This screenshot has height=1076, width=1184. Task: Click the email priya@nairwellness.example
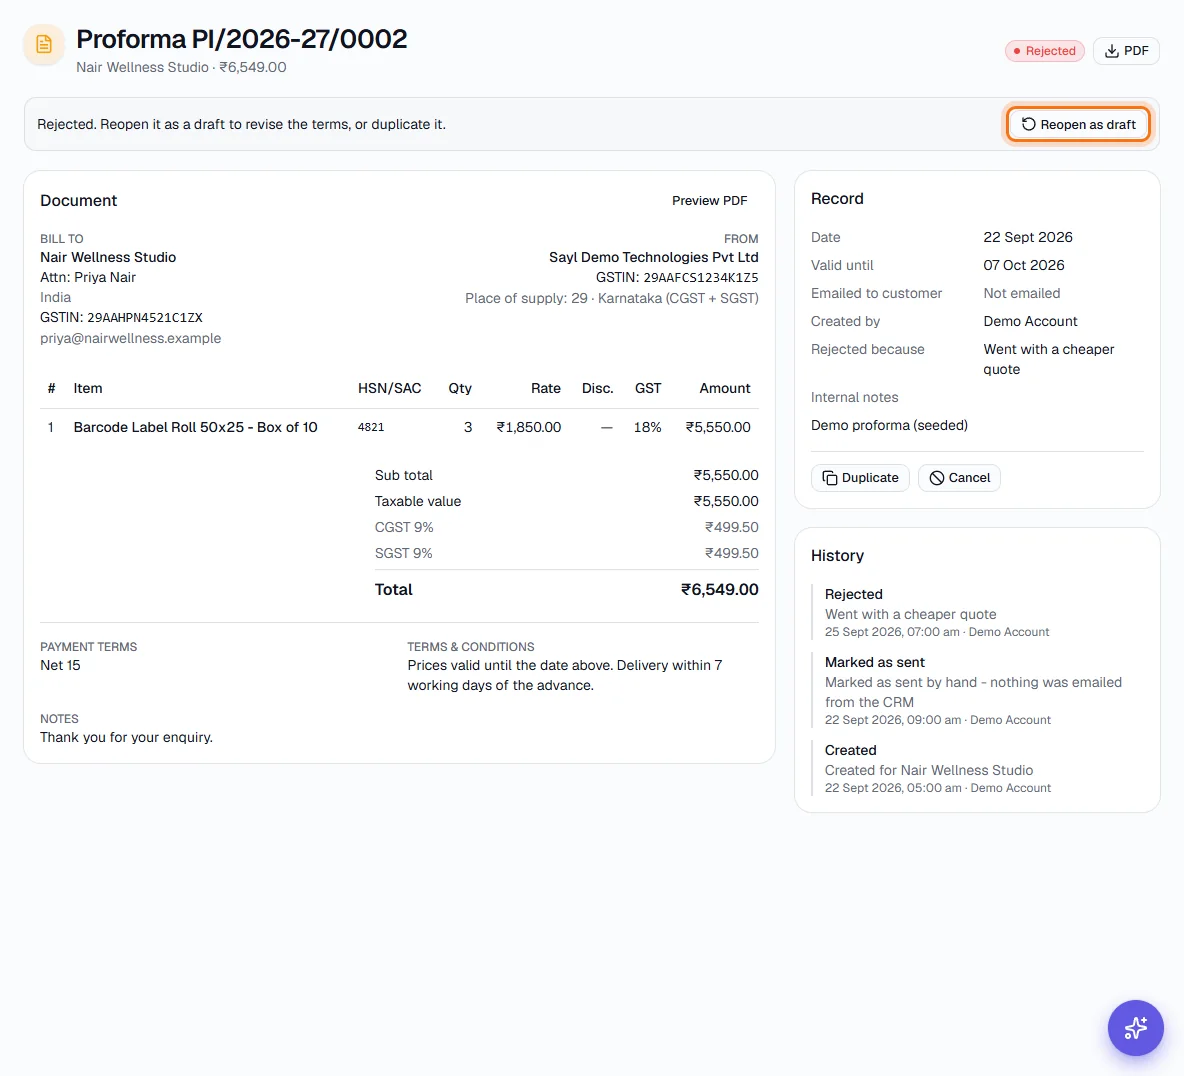131,338
